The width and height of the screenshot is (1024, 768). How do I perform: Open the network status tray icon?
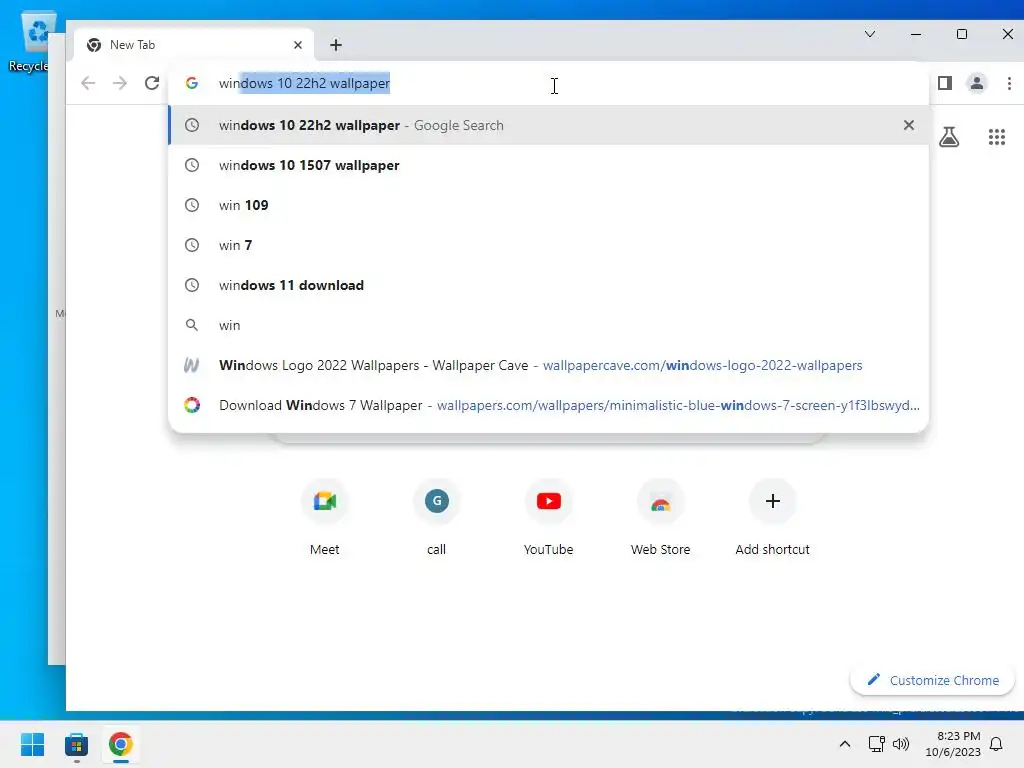[x=876, y=744]
